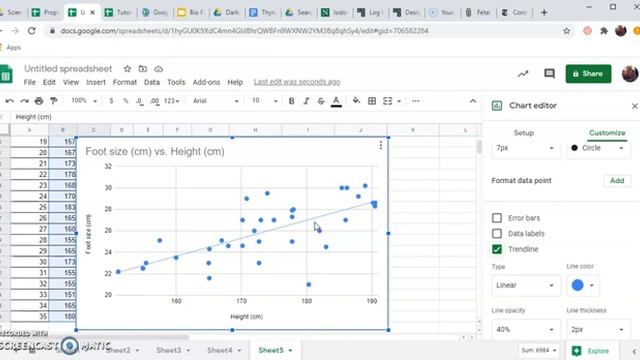Collapse the menus with the up arrow
The image size is (640, 360).
pos(473,101)
